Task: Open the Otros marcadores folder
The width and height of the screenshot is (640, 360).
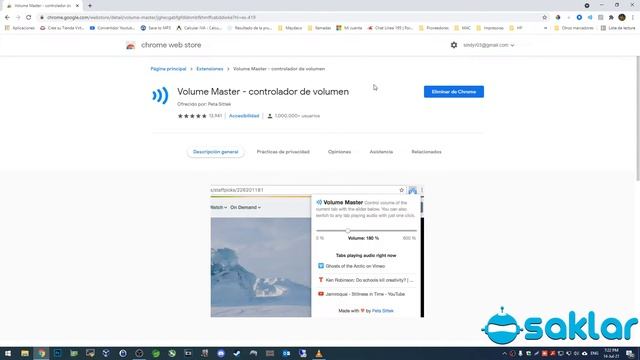Action: [x=574, y=28]
